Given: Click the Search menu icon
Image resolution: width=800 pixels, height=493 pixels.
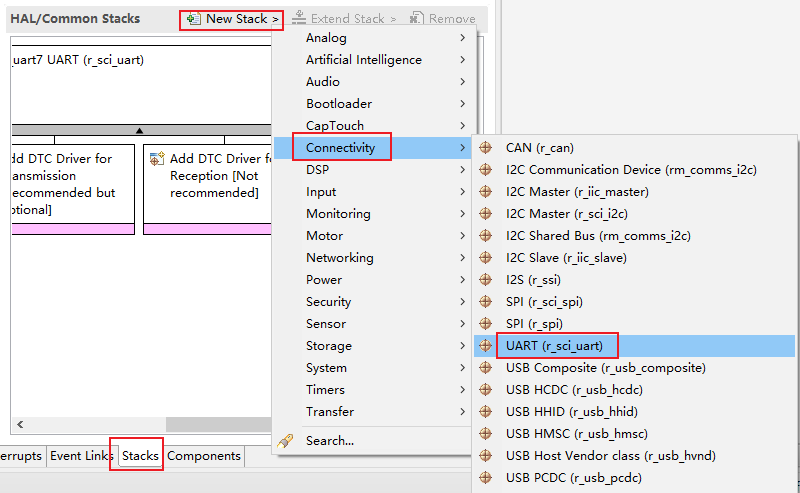Looking at the screenshot, I should (285, 440).
